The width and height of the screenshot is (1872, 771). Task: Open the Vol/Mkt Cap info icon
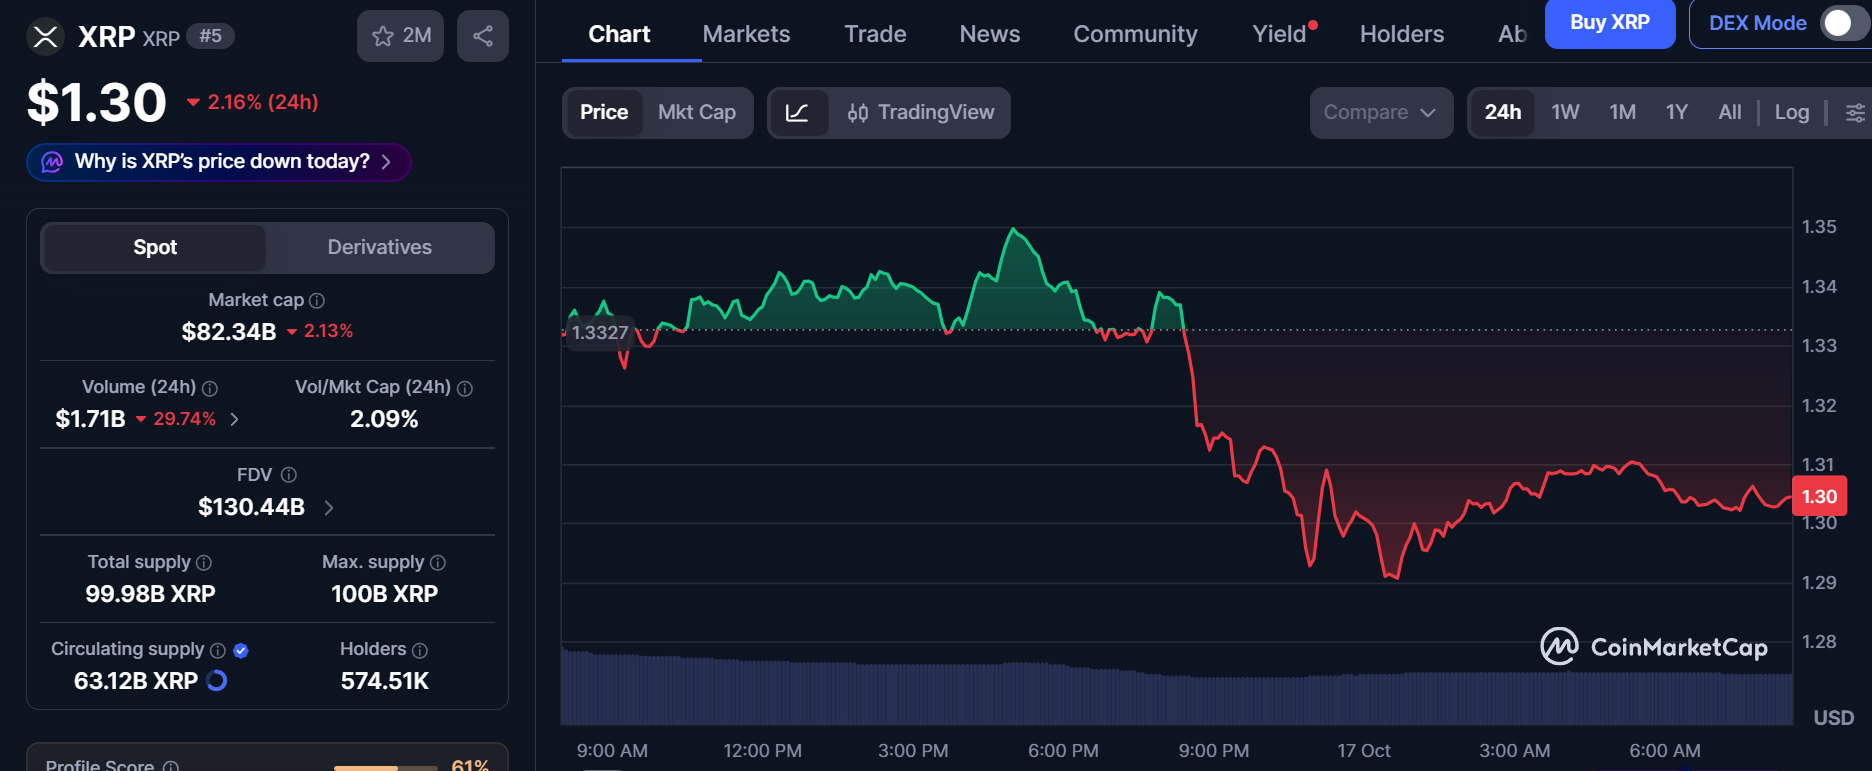[465, 388]
